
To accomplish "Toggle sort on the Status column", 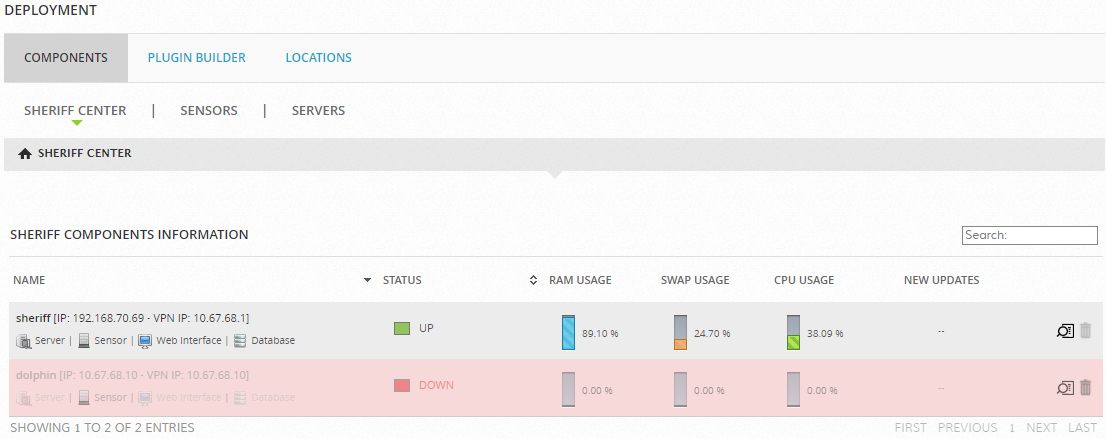I will 534,280.
